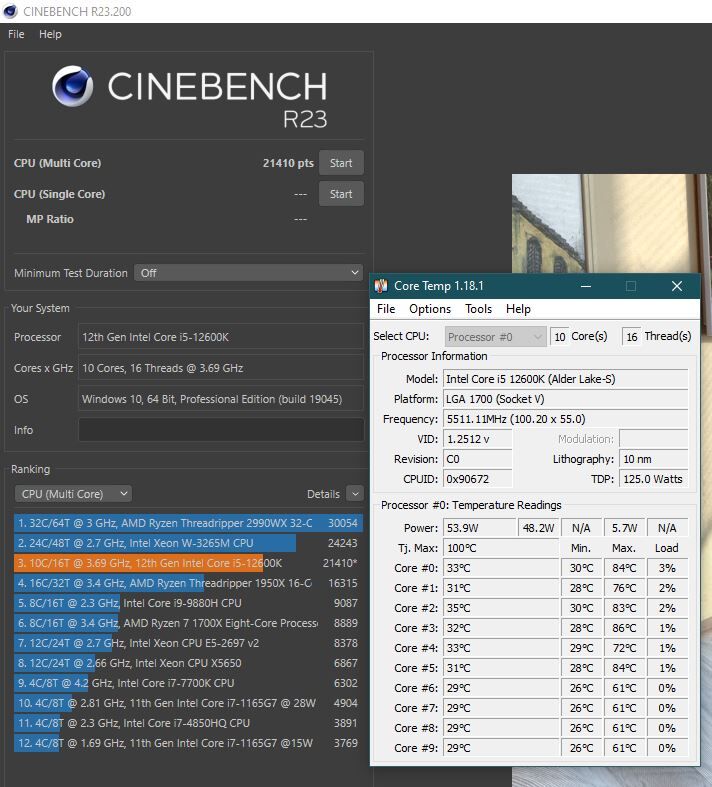Select ranking row Intel Xeon W-3265M
This screenshot has width=712, height=787.
[x=188, y=543]
